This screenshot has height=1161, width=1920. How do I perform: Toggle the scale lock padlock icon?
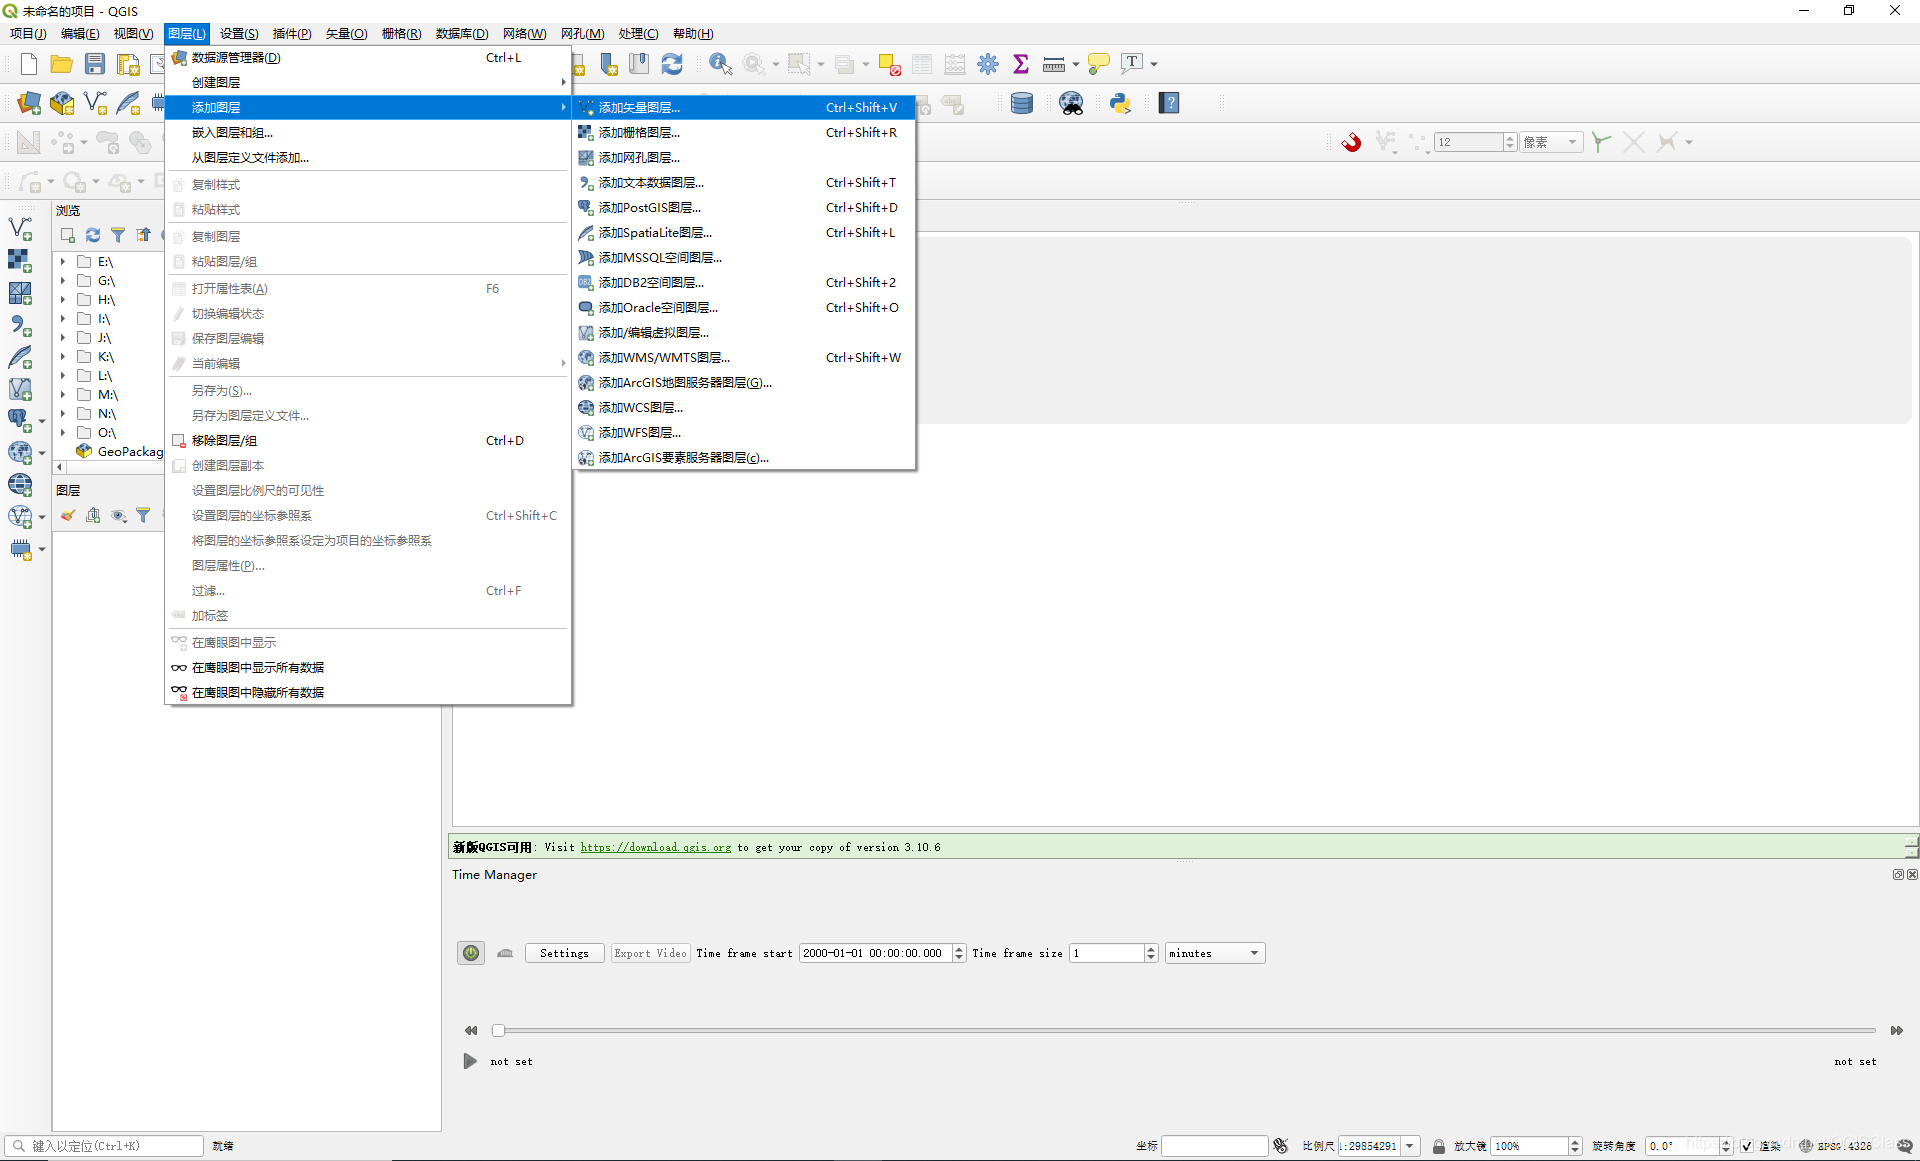tap(1438, 1146)
